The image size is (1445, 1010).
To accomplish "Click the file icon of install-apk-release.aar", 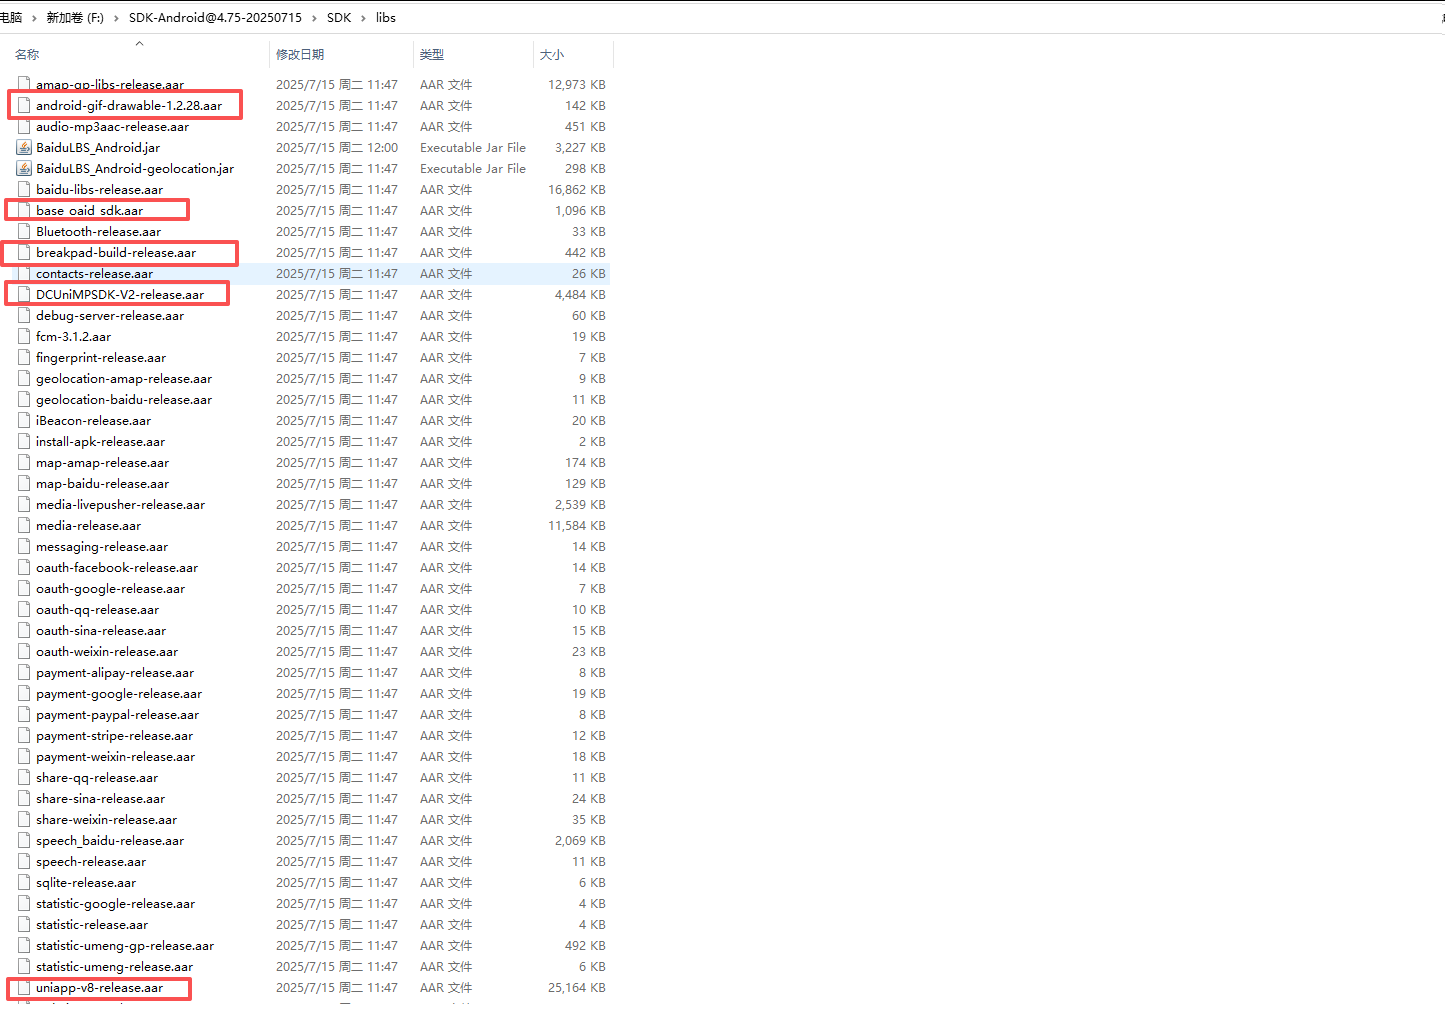I will [x=24, y=441].
